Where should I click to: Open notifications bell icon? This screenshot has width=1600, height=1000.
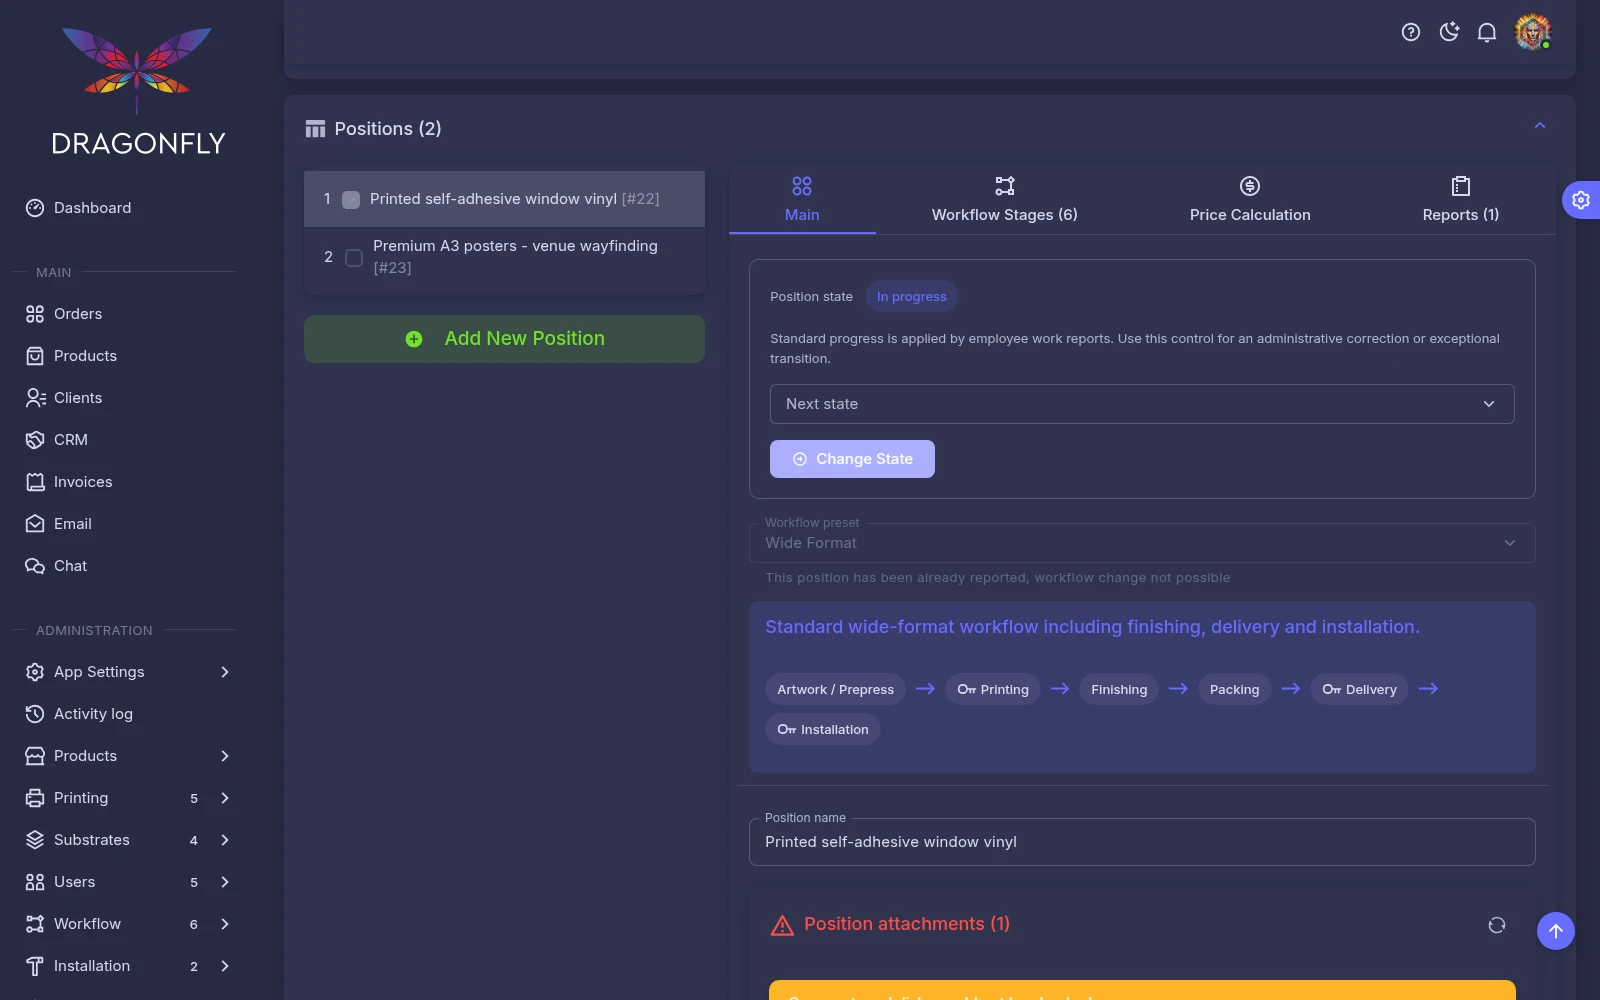coord(1487,32)
